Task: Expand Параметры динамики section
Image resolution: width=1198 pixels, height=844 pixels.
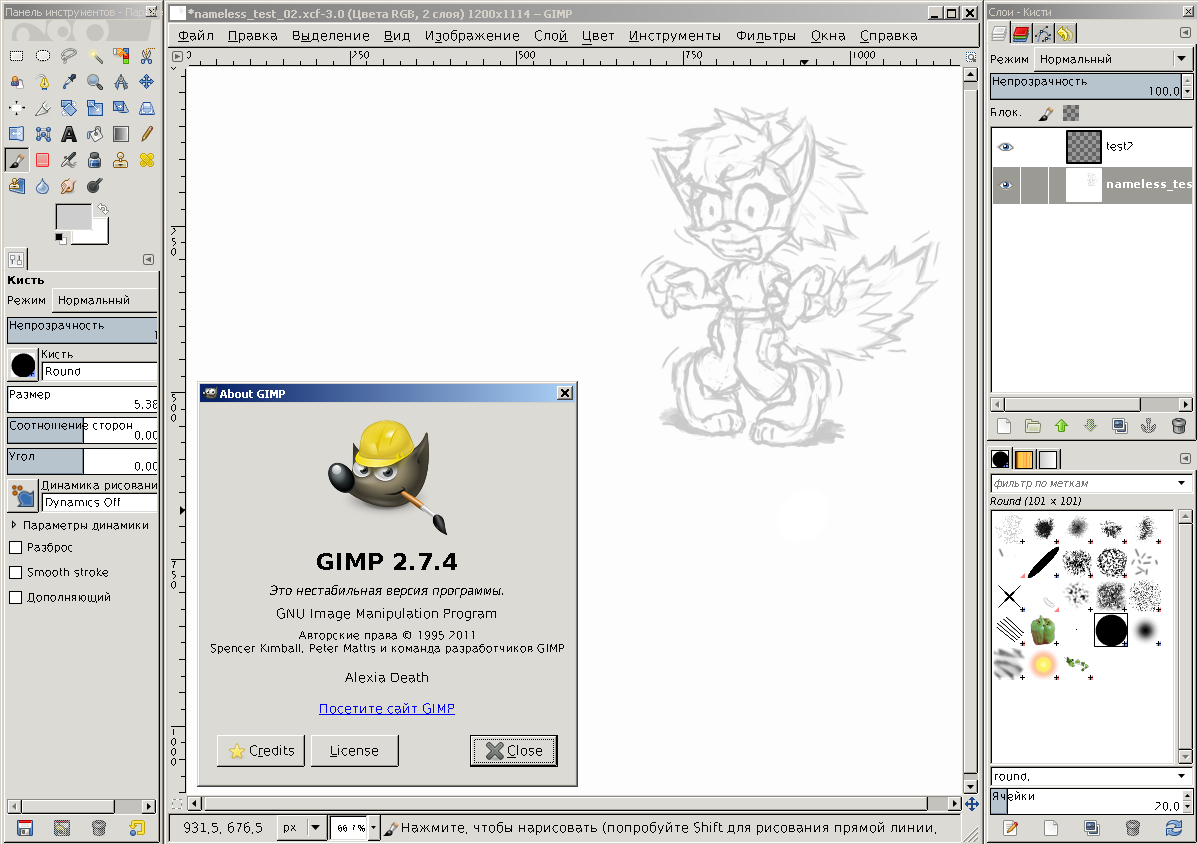Action: (14, 525)
